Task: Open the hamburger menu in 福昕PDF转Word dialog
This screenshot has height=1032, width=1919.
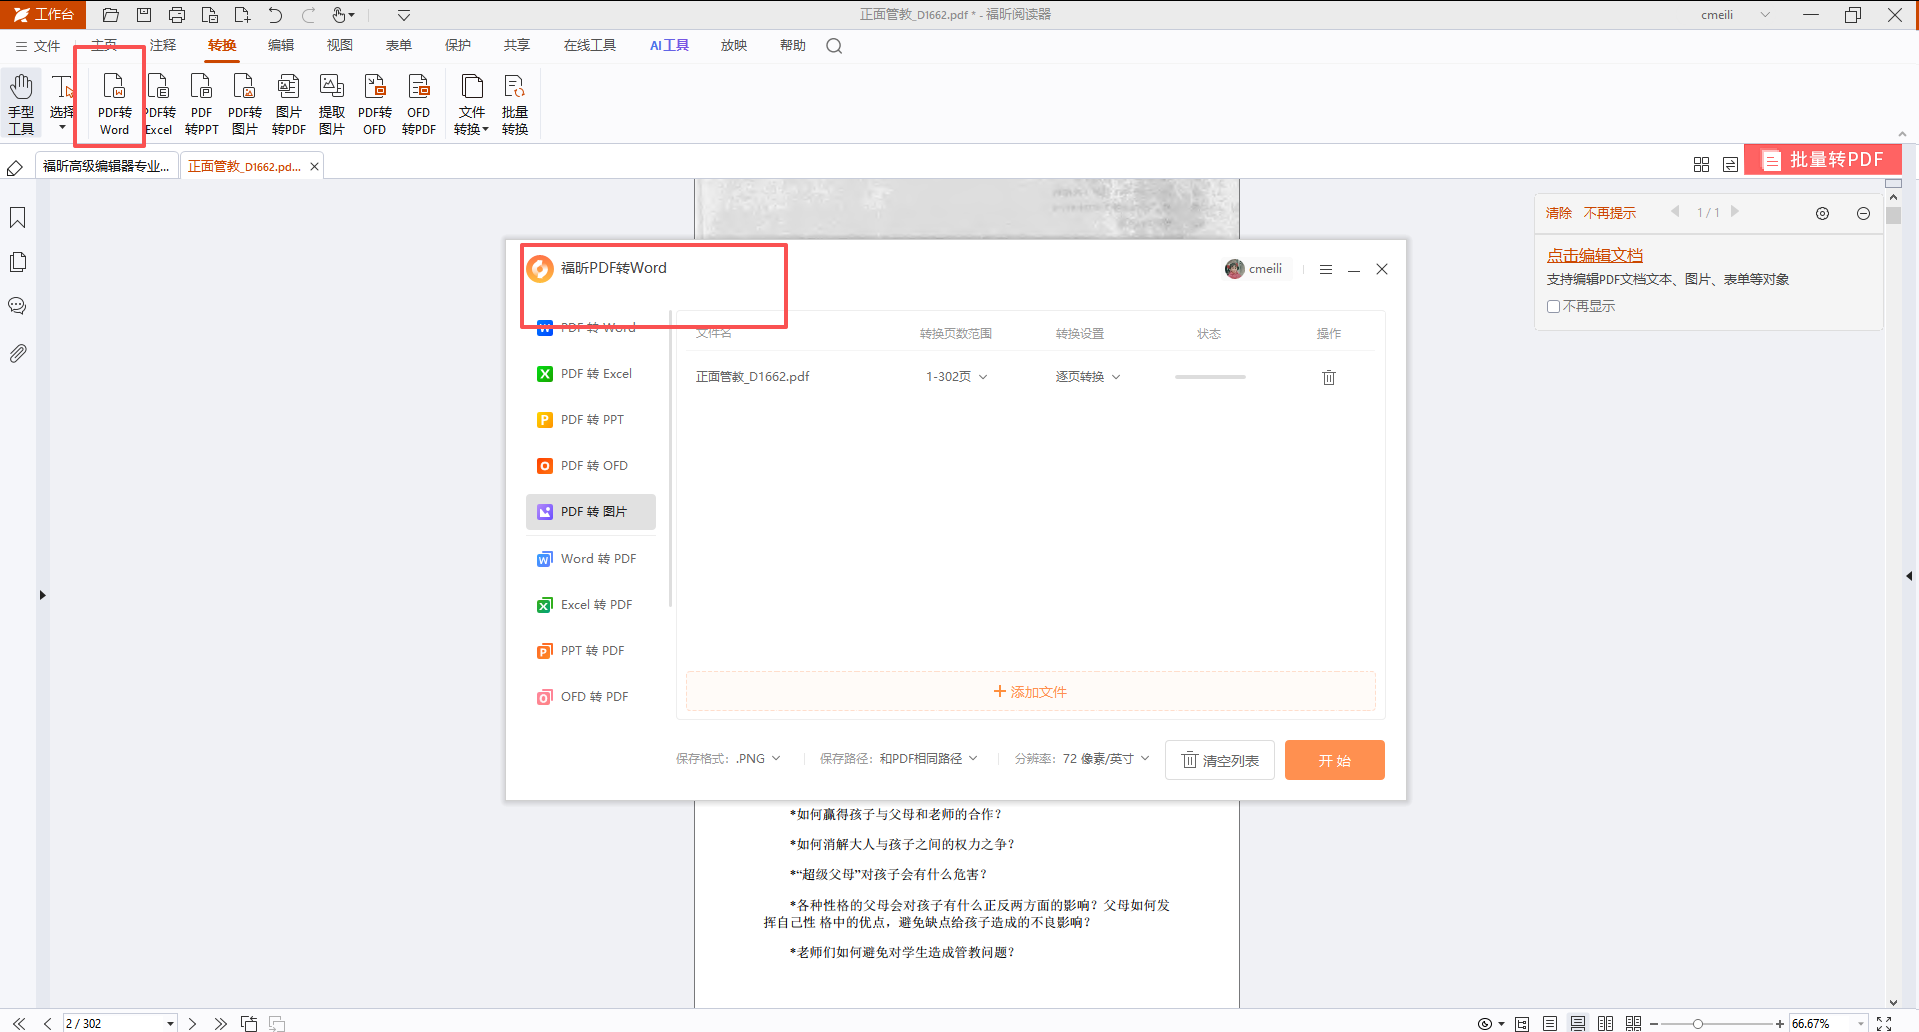Action: click(1326, 269)
